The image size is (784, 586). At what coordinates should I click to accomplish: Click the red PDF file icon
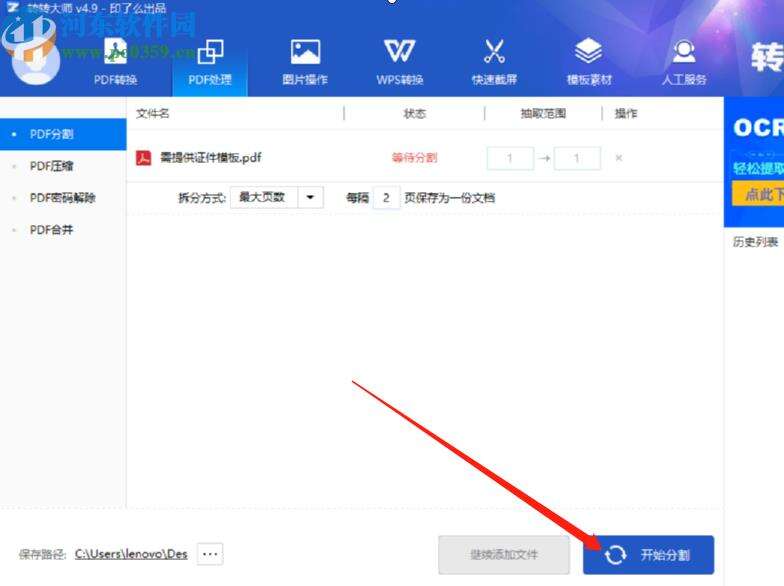click(x=144, y=158)
